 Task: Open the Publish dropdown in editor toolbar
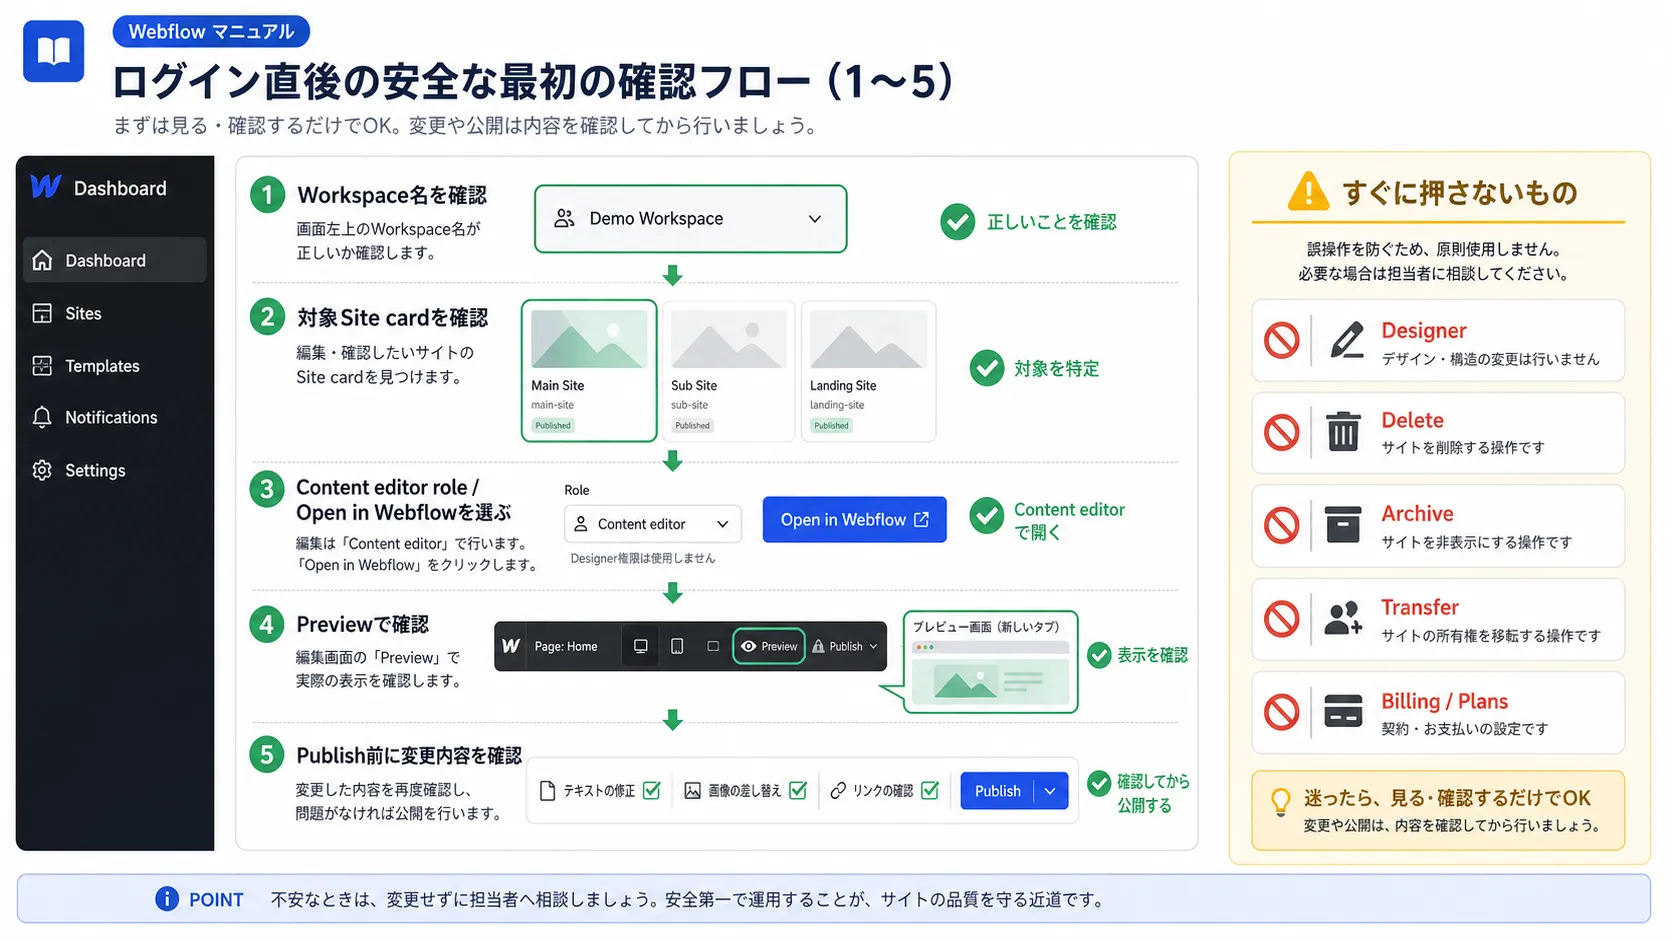pos(846,646)
